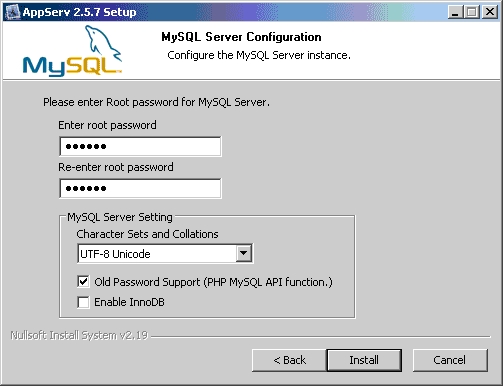503x386 pixels.
Task: Cancel the setup wizard
Action: pyautogui.click(x=450, y=360)
